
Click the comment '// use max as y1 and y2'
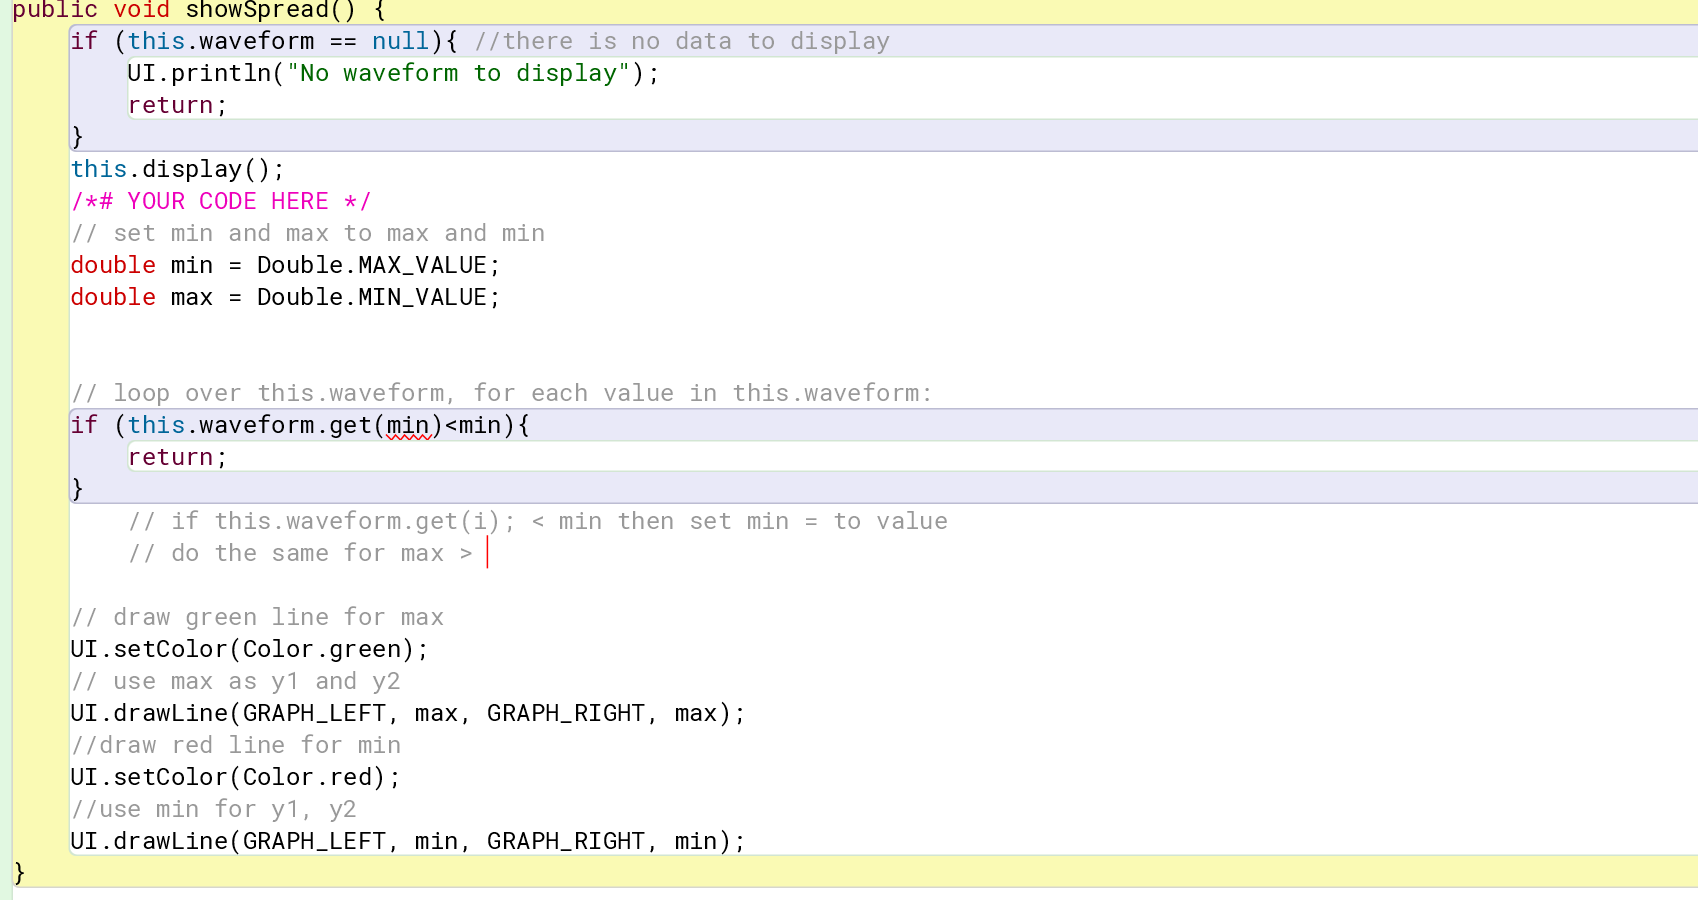pyautogui.click(x=235, y=681)
